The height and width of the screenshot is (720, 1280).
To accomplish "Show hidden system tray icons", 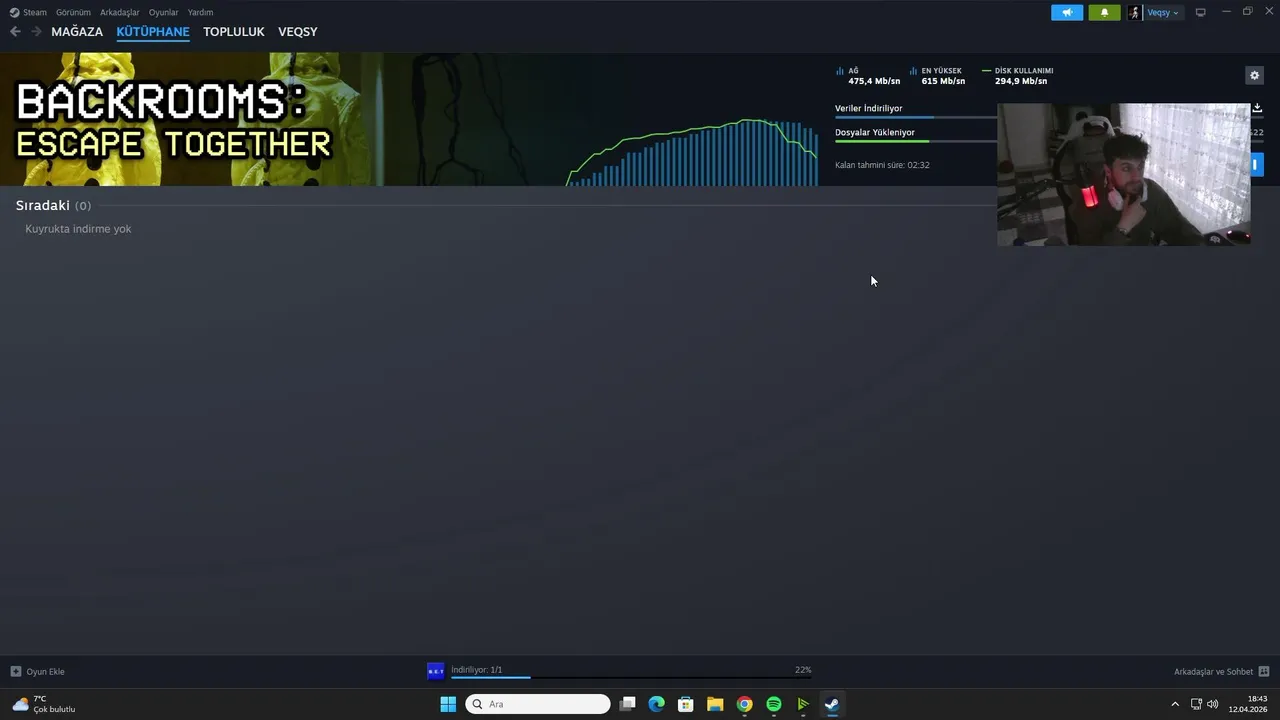I will coord(1175,704).
